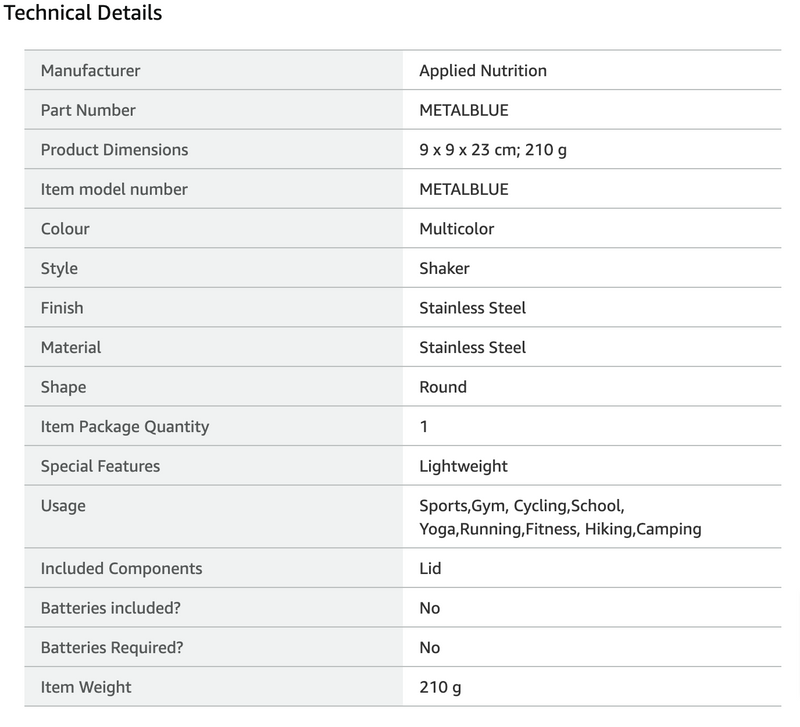Select the Usage row label
The width and height of the screenshot is (800, 727).
(63, 505)
